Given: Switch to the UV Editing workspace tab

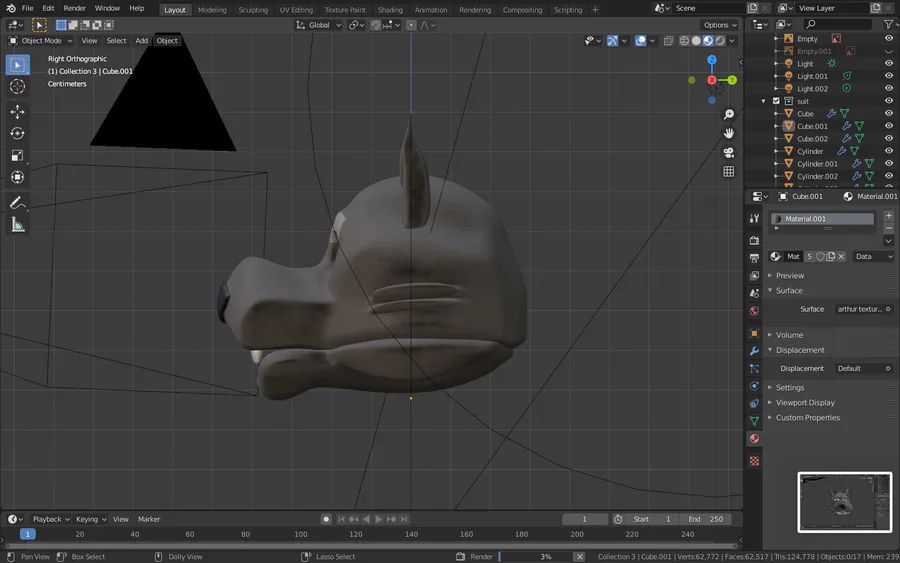Looking at the screenshot, I should [296, 10].
